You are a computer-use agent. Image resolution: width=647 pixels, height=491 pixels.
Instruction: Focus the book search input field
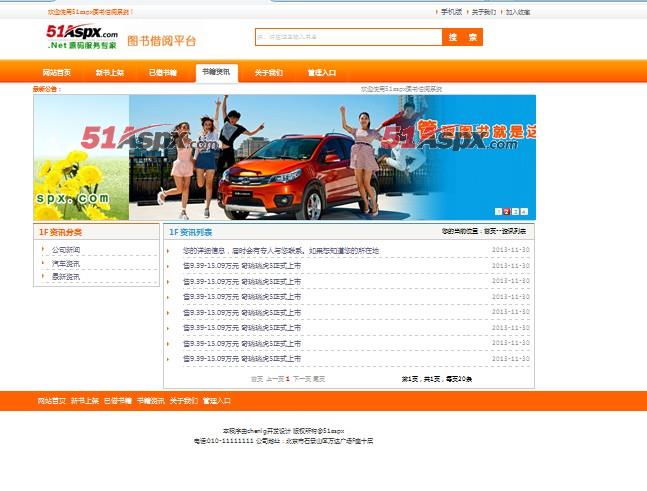pos(349,37)
